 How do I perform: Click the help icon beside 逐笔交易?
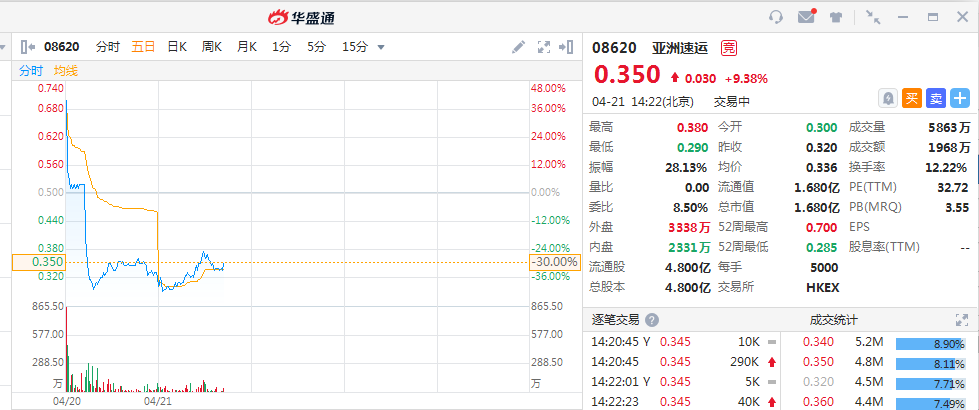(x=652, y=320)
